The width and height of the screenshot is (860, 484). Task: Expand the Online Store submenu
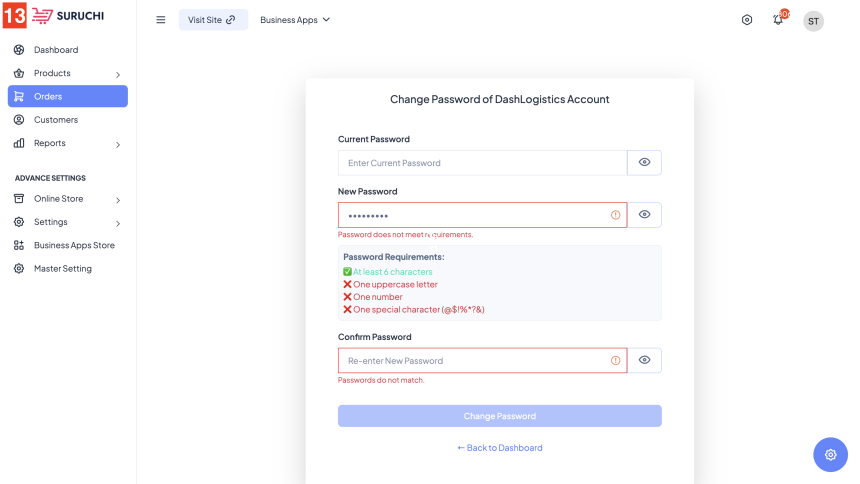click(x=118, y=200)
